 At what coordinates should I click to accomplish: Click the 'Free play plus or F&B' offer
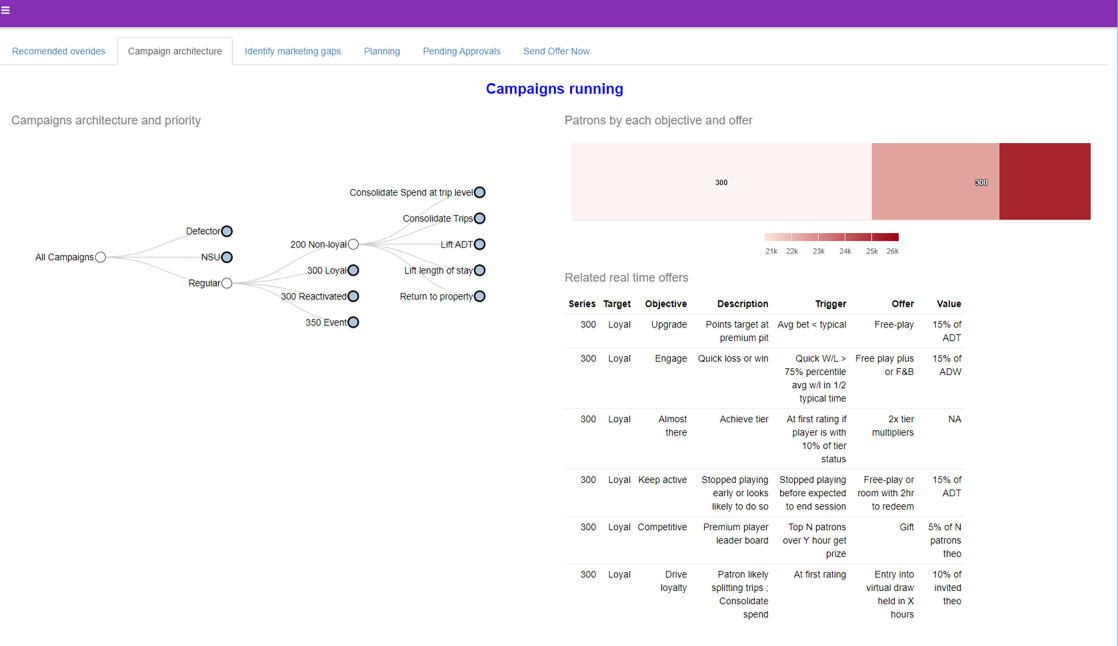tap(885, 365)
